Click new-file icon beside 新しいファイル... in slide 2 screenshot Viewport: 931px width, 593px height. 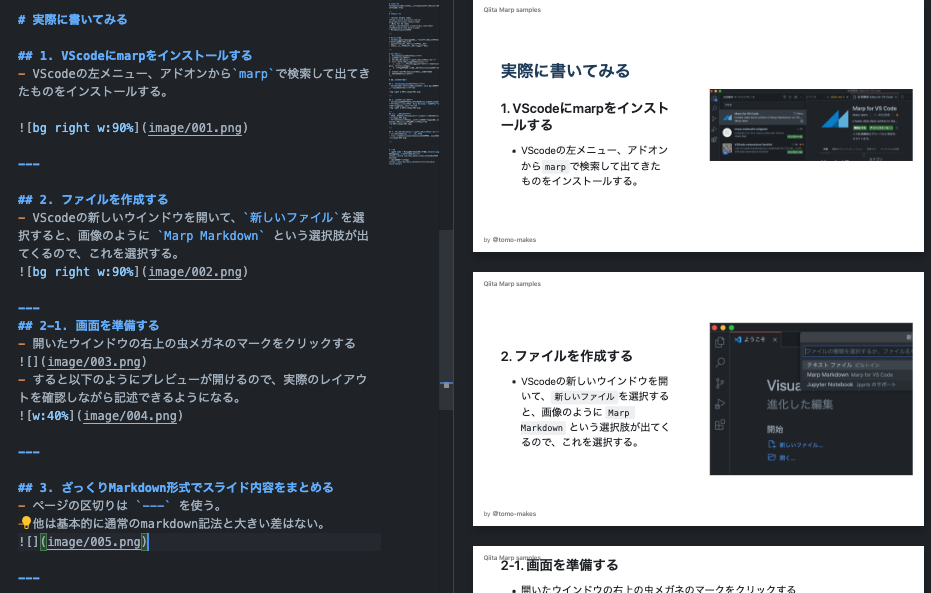pyautogui.click(x=772, y=444)
